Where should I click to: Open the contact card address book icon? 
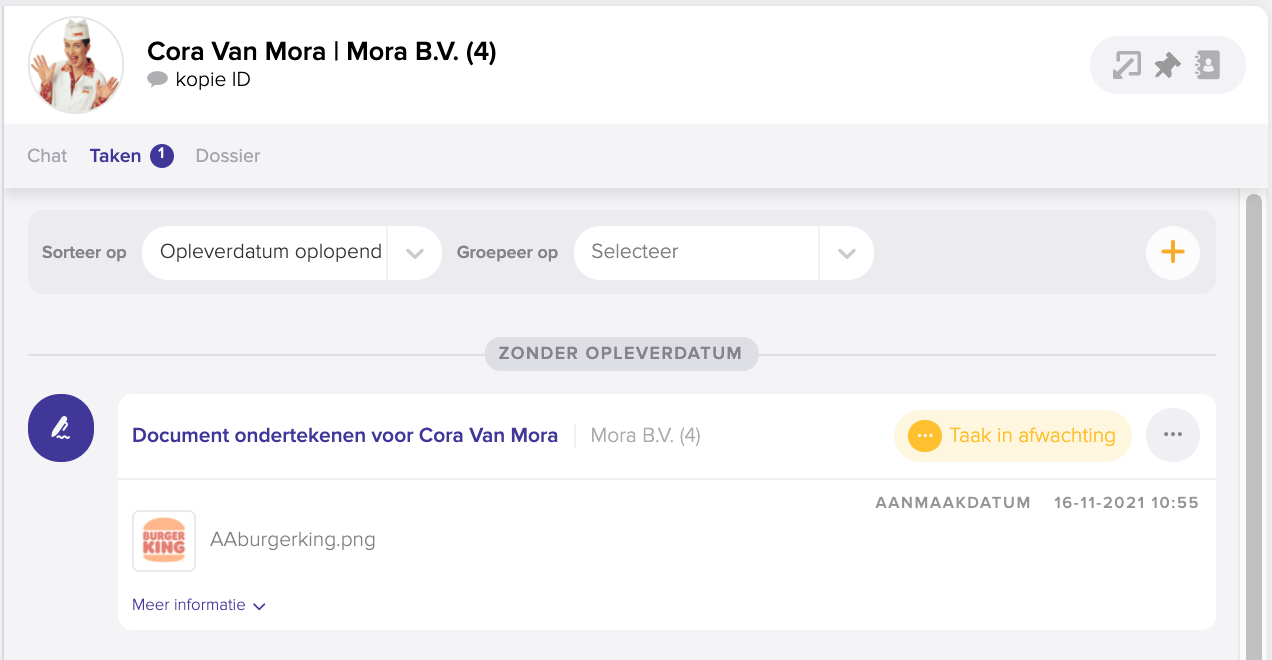pyautogui.click(x=1208, y=66)
